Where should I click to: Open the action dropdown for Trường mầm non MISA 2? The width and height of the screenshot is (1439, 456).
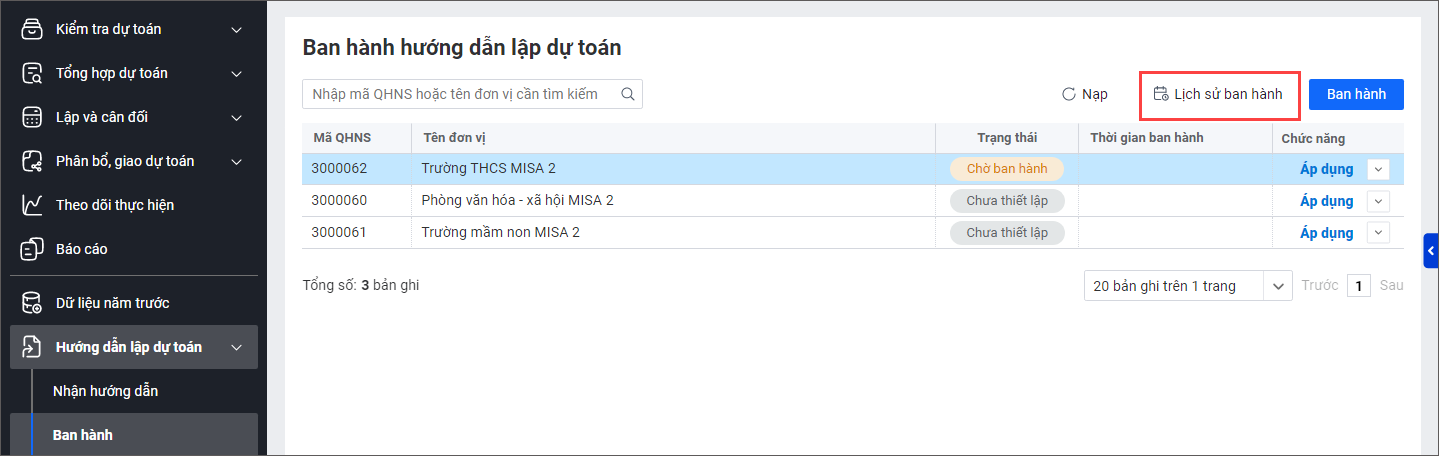pos(1378,233)
